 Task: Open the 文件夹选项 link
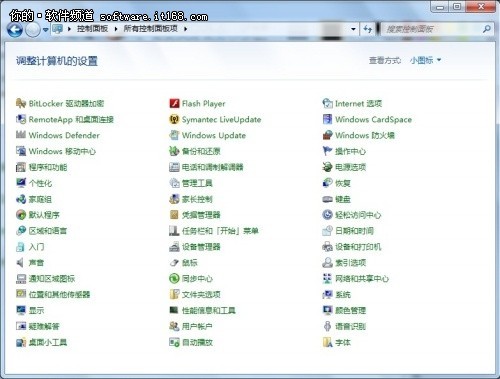pyautogui.click(x=201, y=294)
